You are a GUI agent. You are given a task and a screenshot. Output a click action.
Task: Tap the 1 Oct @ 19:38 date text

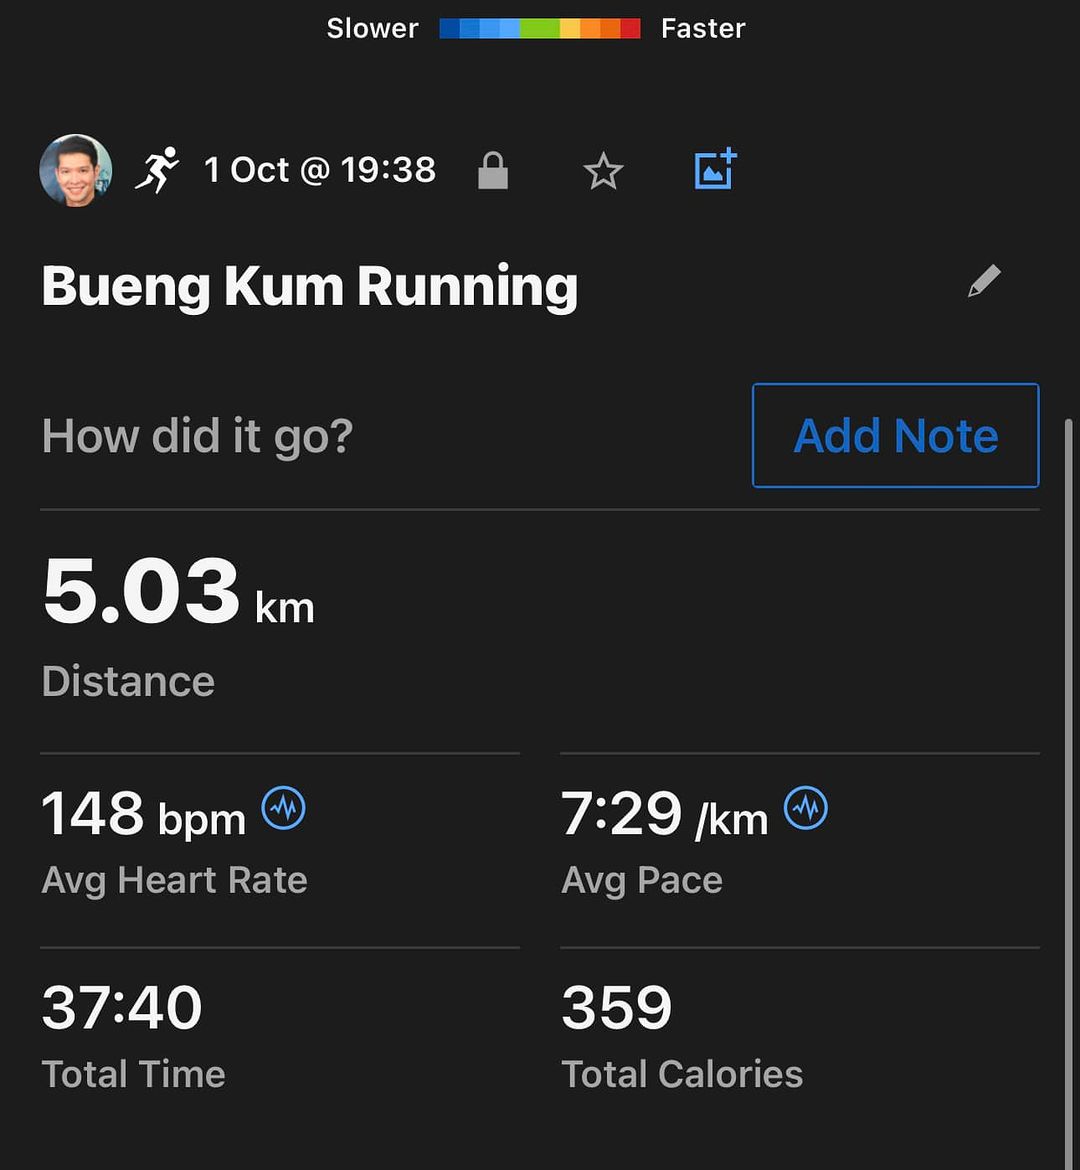319,170
